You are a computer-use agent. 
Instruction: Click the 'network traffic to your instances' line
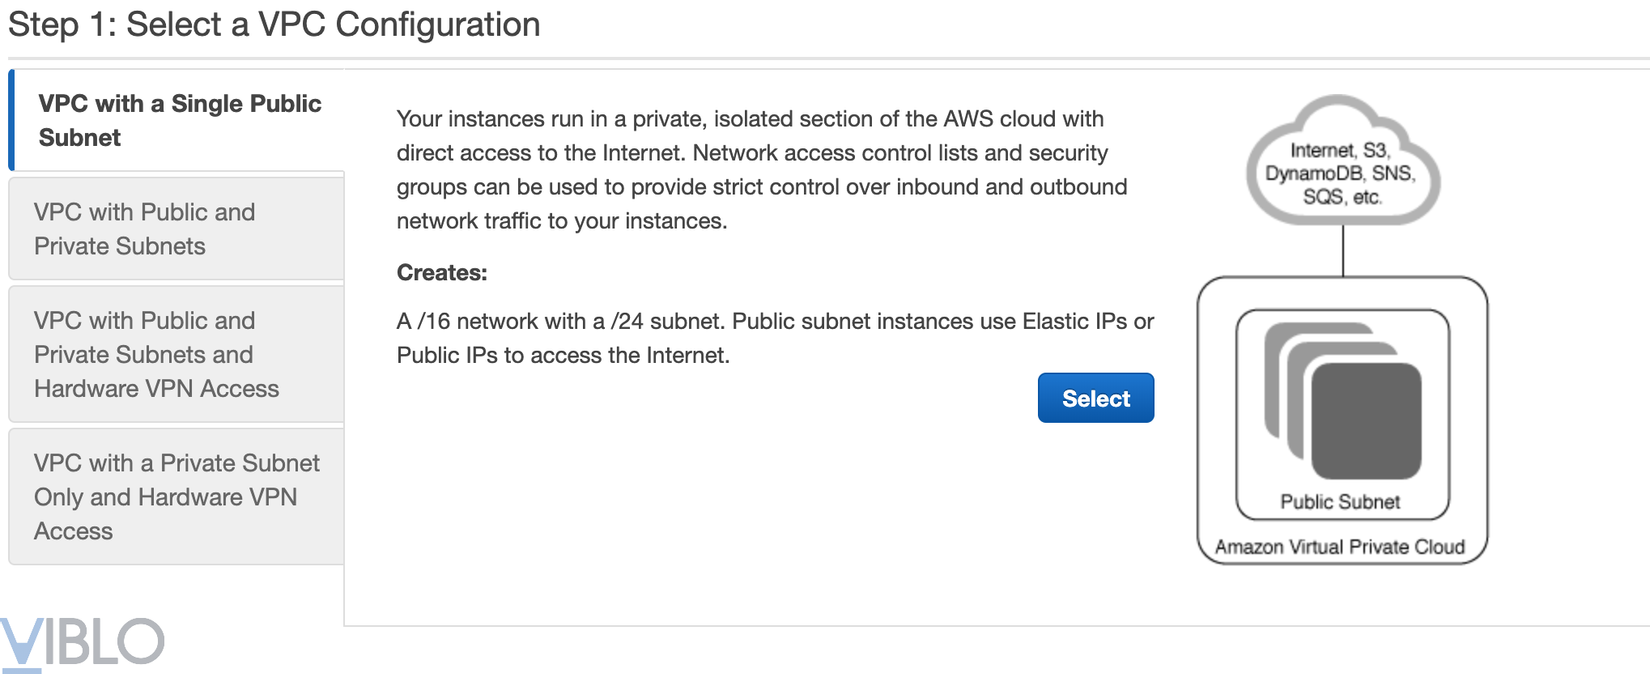[561, 221]
